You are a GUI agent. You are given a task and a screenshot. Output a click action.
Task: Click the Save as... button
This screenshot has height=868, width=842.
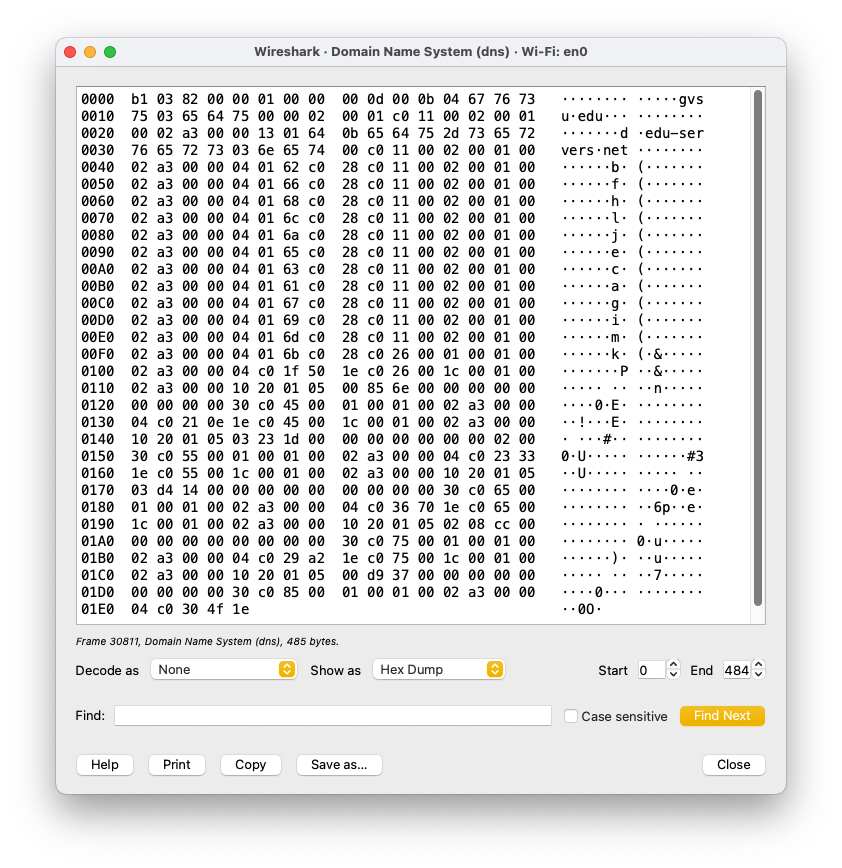pyautogui.click(x=339, y=764)
